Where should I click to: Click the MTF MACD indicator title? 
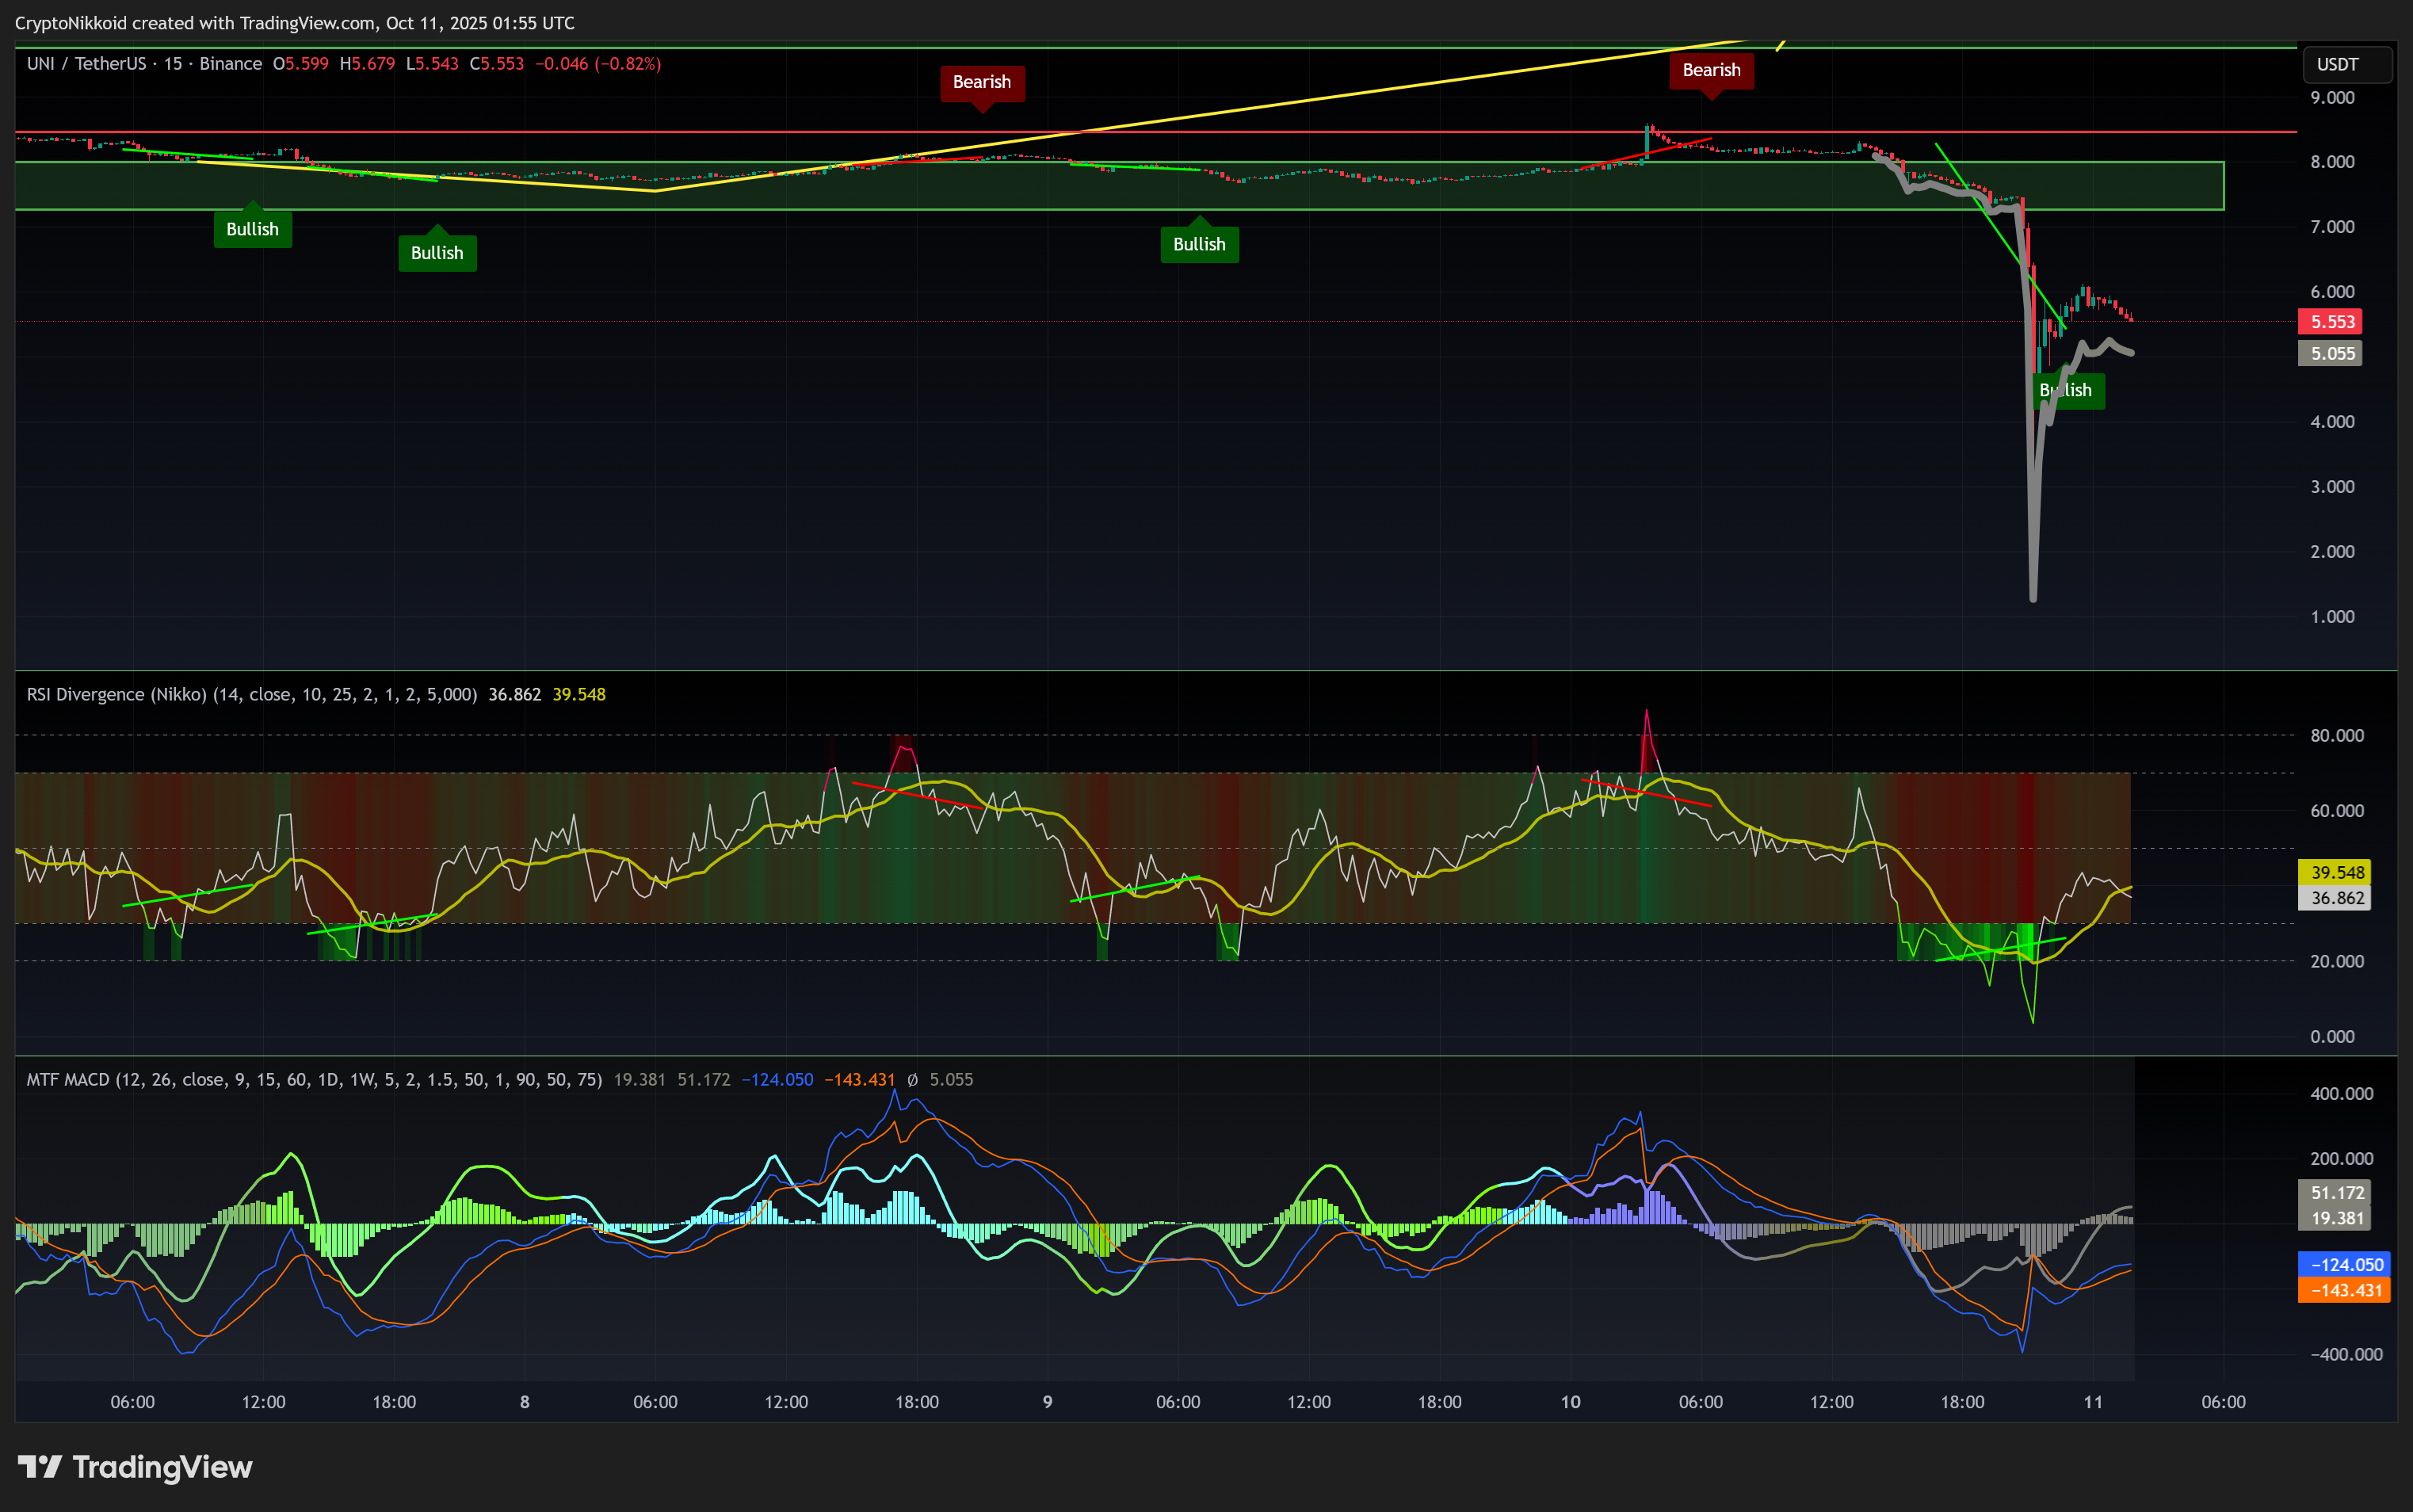coord(314,1079)
